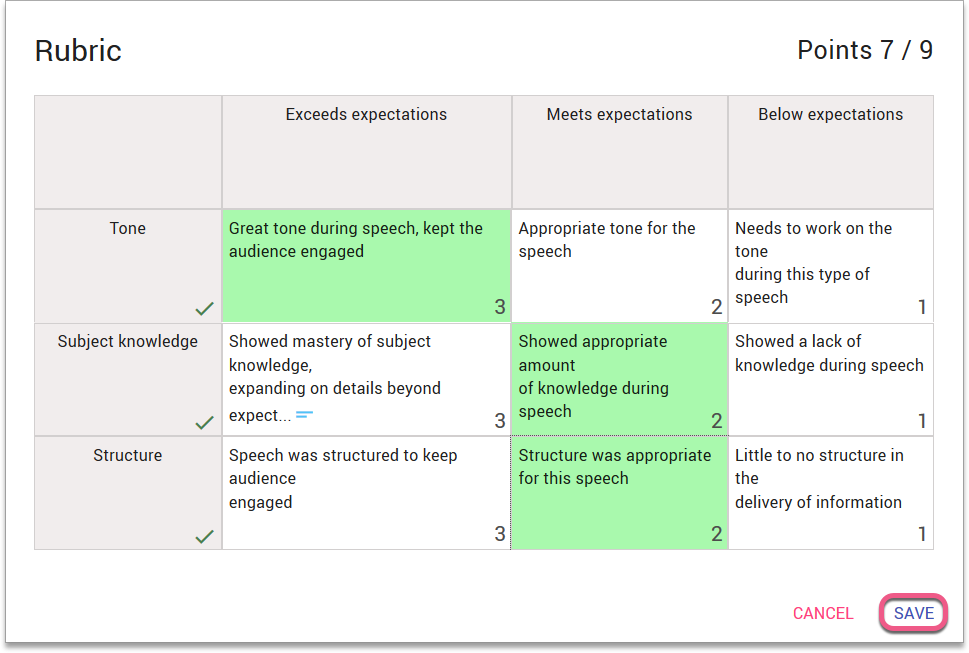
Task: Choose 'Showed a lack of knowledge' cell
Action: point(830,379)
